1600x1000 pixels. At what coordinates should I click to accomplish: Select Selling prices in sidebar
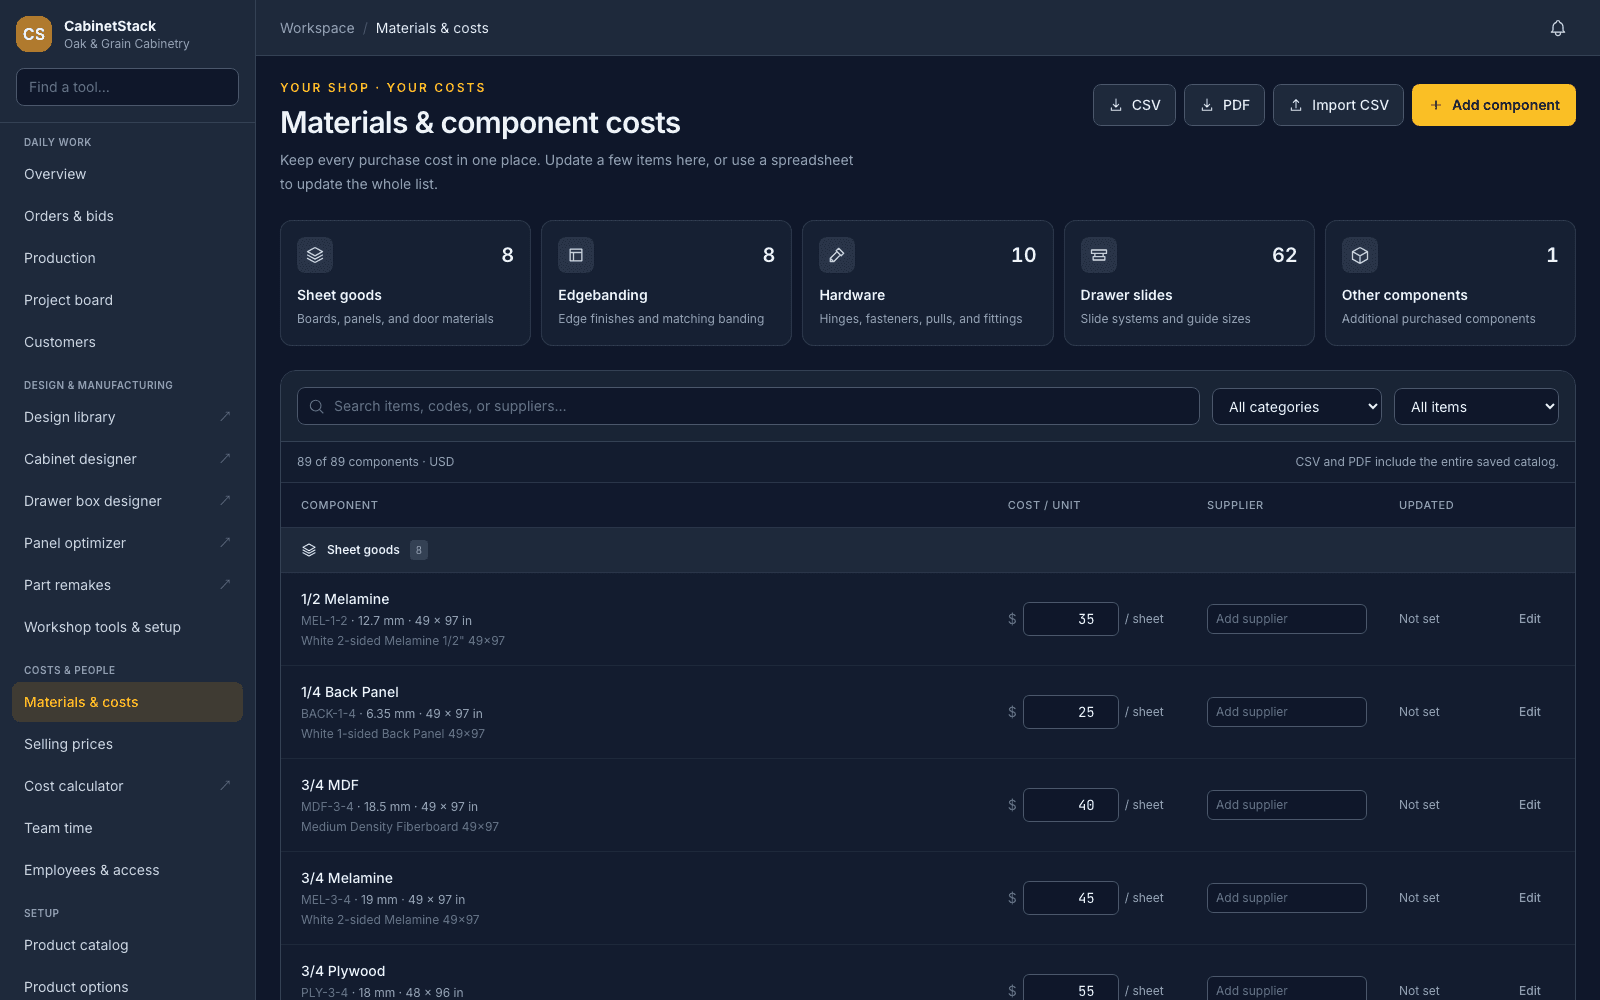click(127, 744)
